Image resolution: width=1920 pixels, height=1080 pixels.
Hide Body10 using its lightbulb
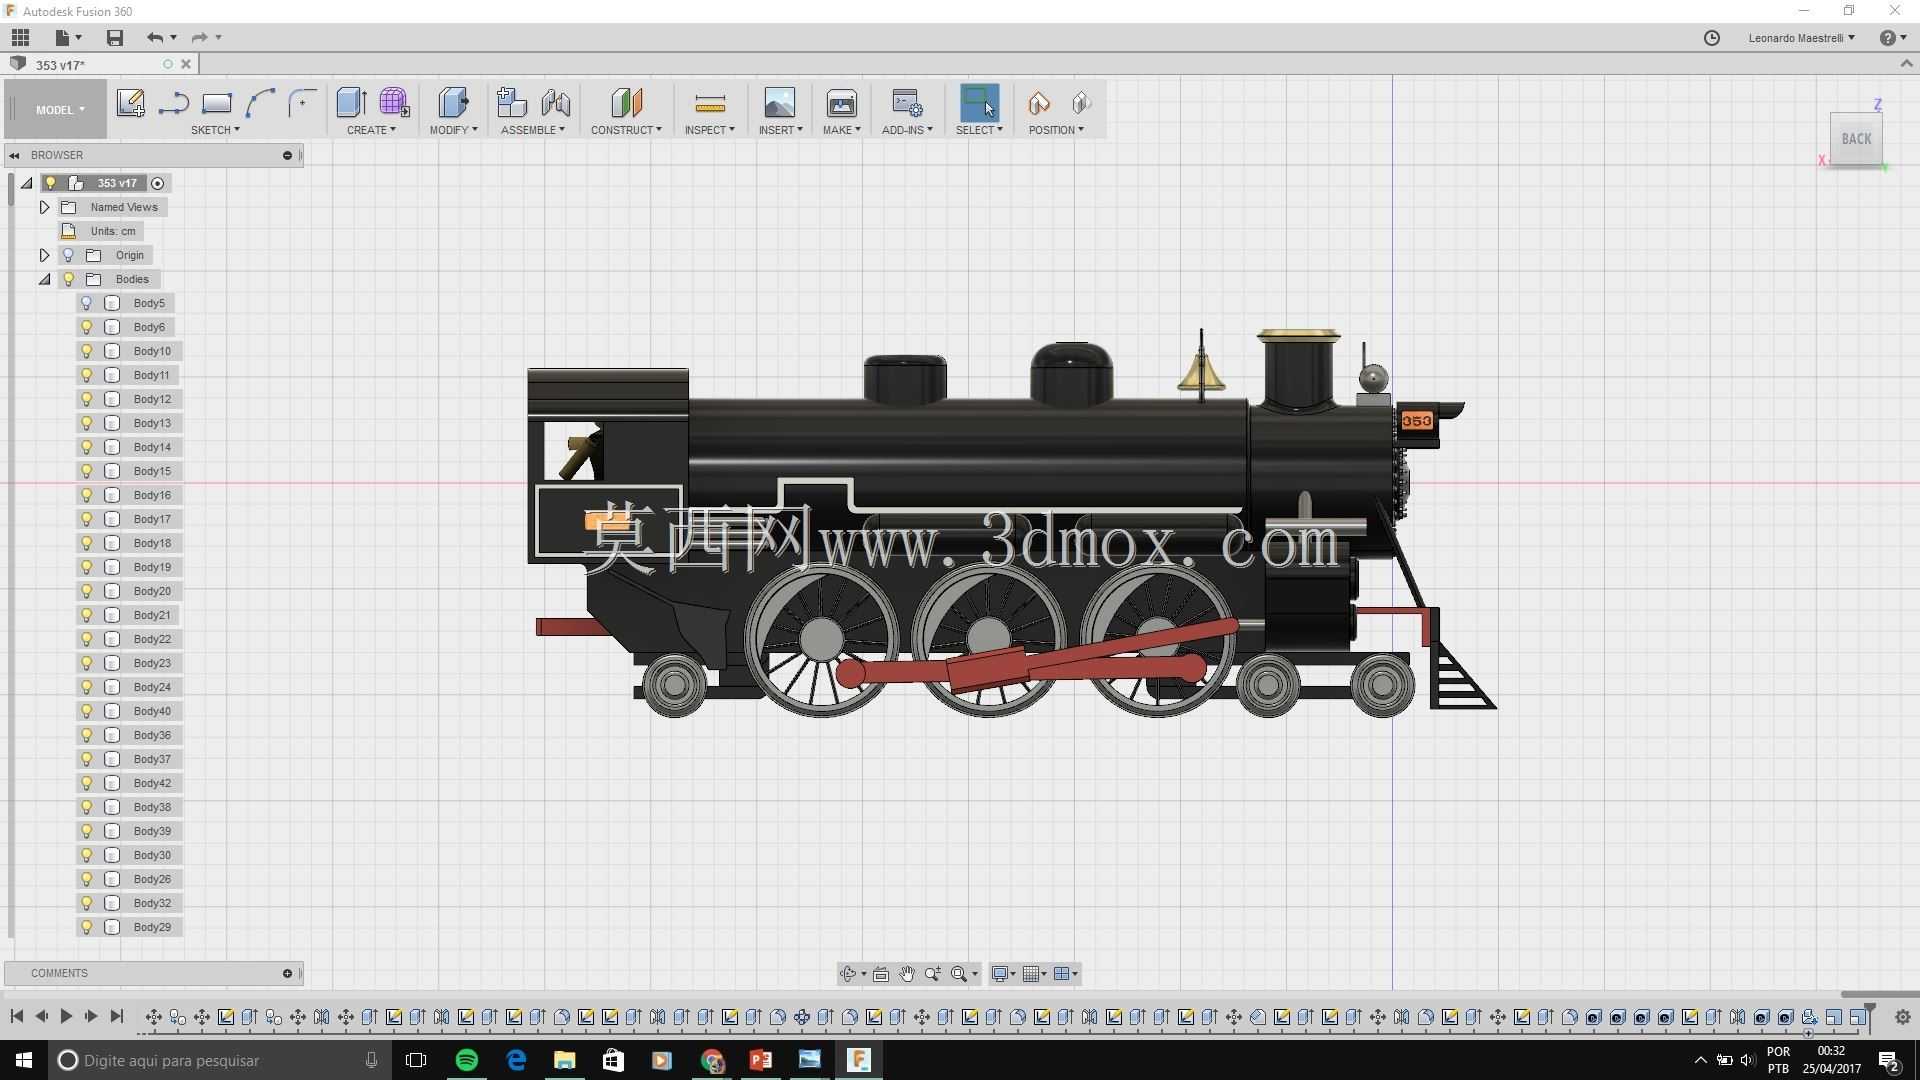point(87,351)
